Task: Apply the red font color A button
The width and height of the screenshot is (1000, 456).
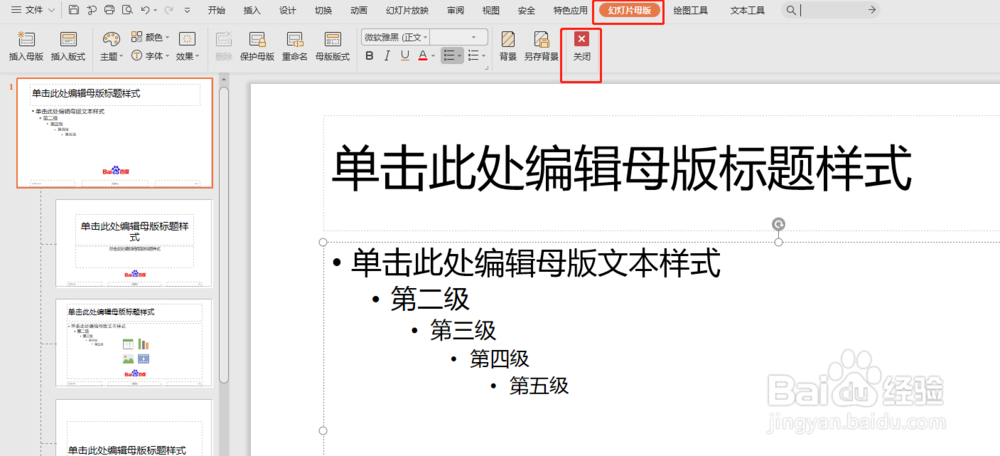Action: [422, 56]
